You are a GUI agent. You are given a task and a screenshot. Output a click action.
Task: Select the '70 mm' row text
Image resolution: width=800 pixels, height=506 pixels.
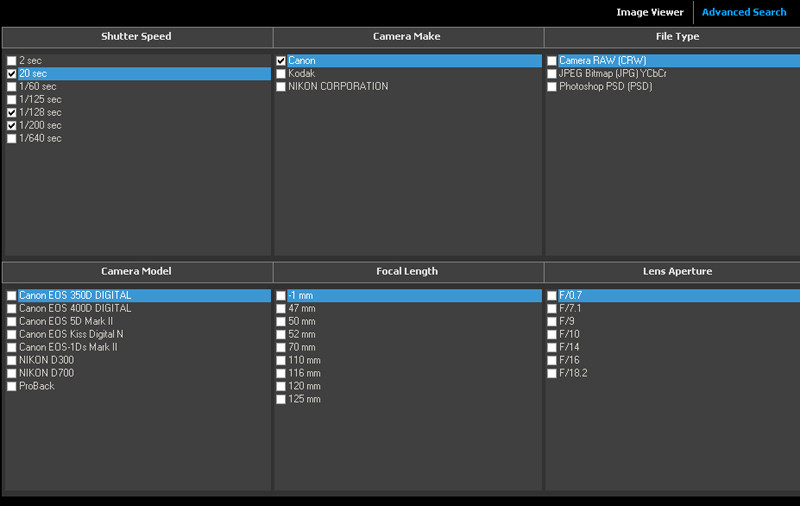pyautogui.click(x=302, y=347)
